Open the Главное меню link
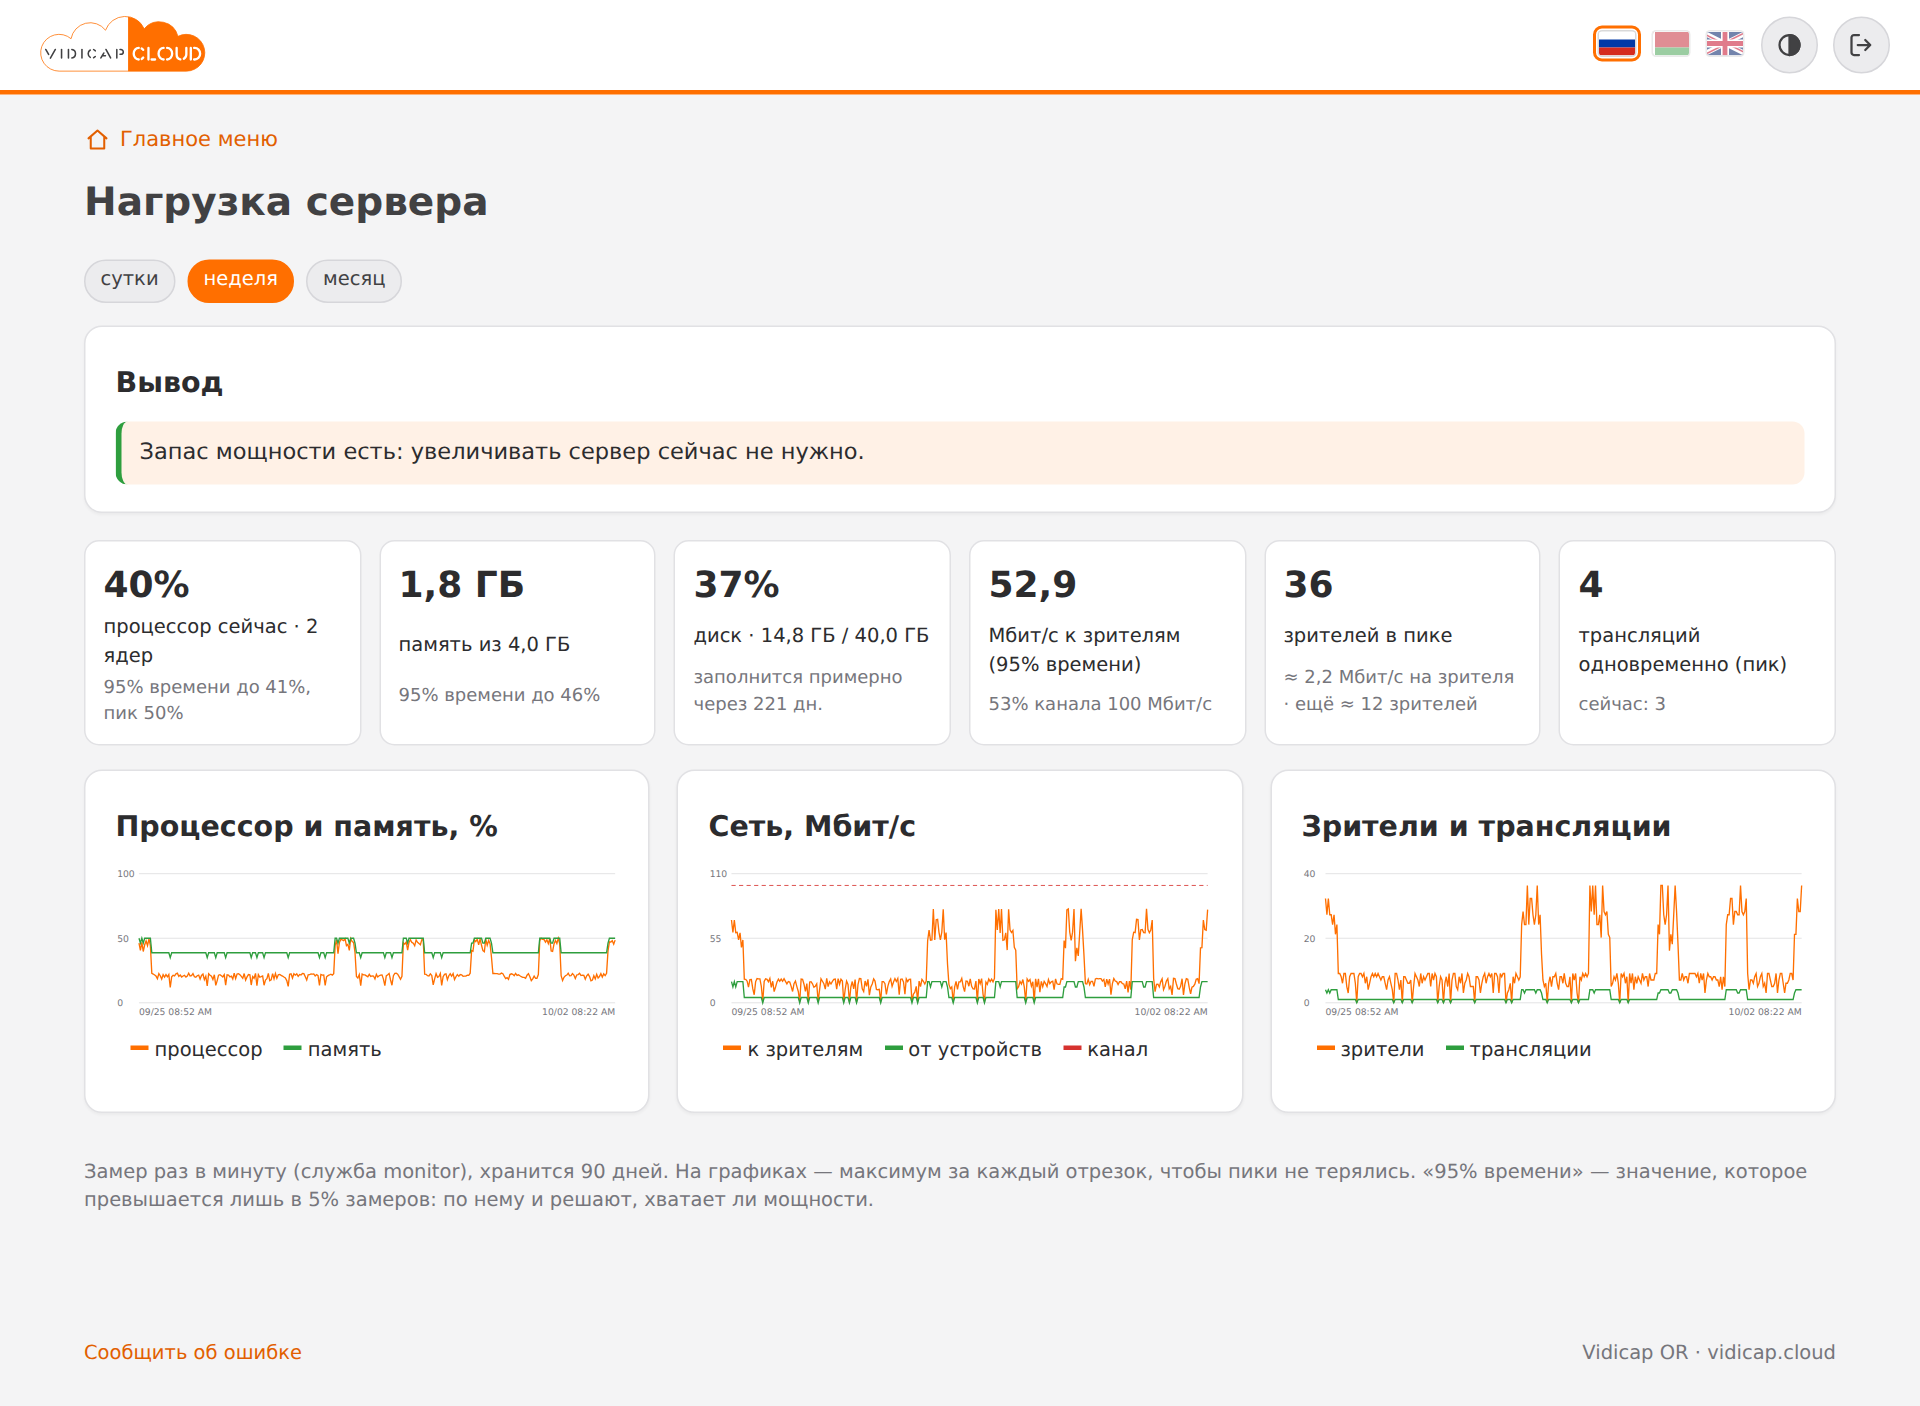The height and width of the screenshot is (1406, 1920). pos(198,139)
